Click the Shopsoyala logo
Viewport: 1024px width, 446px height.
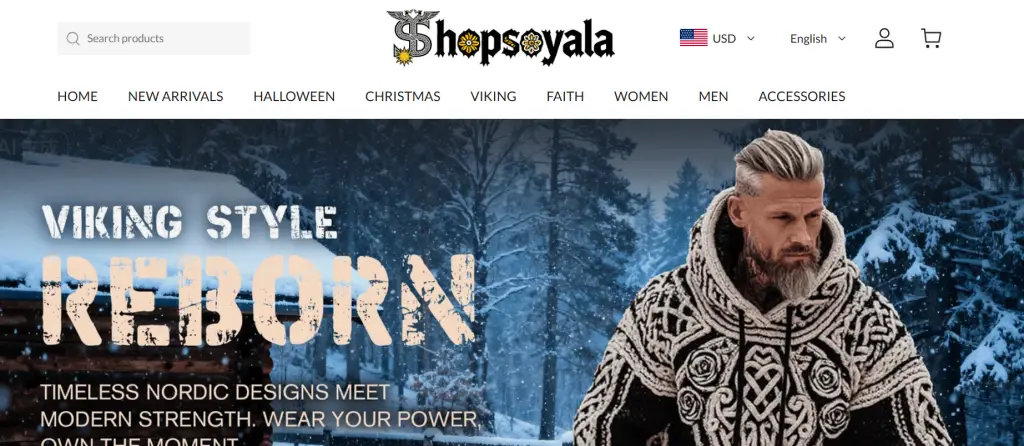tap(500, 38)
